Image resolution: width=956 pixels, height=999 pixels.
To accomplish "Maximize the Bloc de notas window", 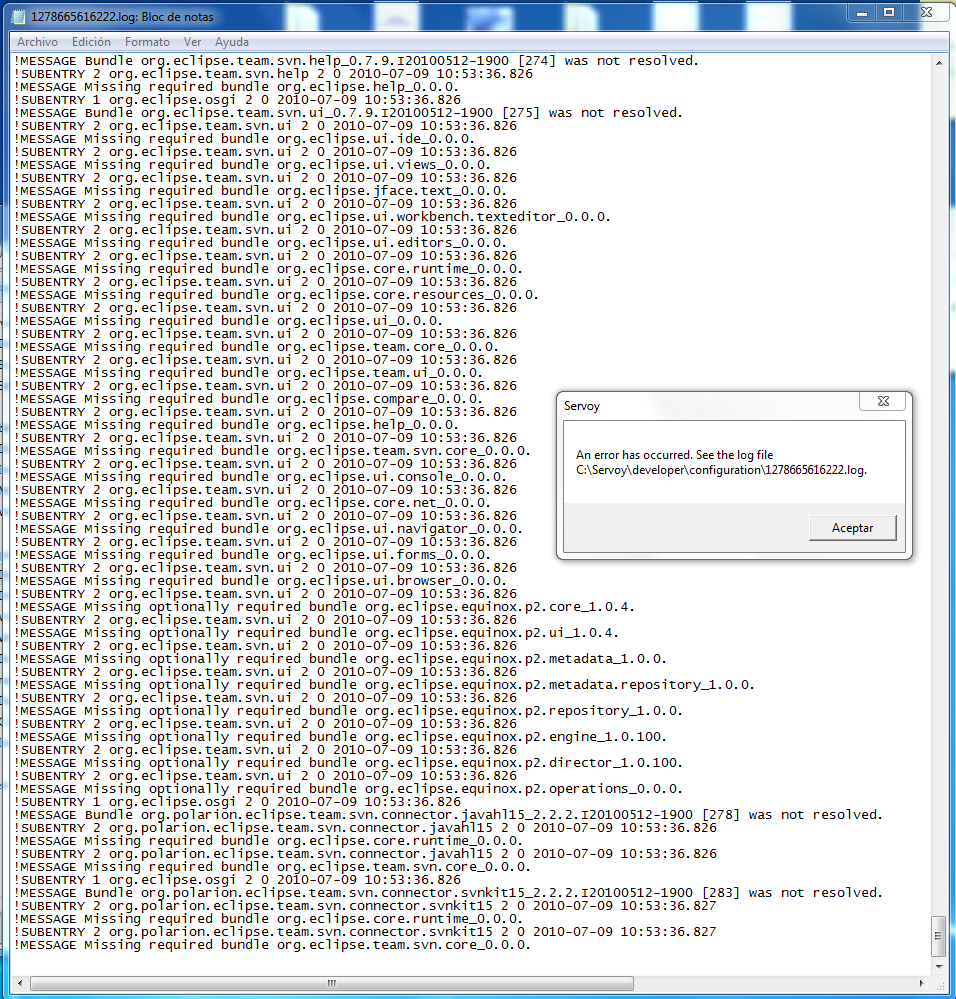I will click(x=889, y=12).
